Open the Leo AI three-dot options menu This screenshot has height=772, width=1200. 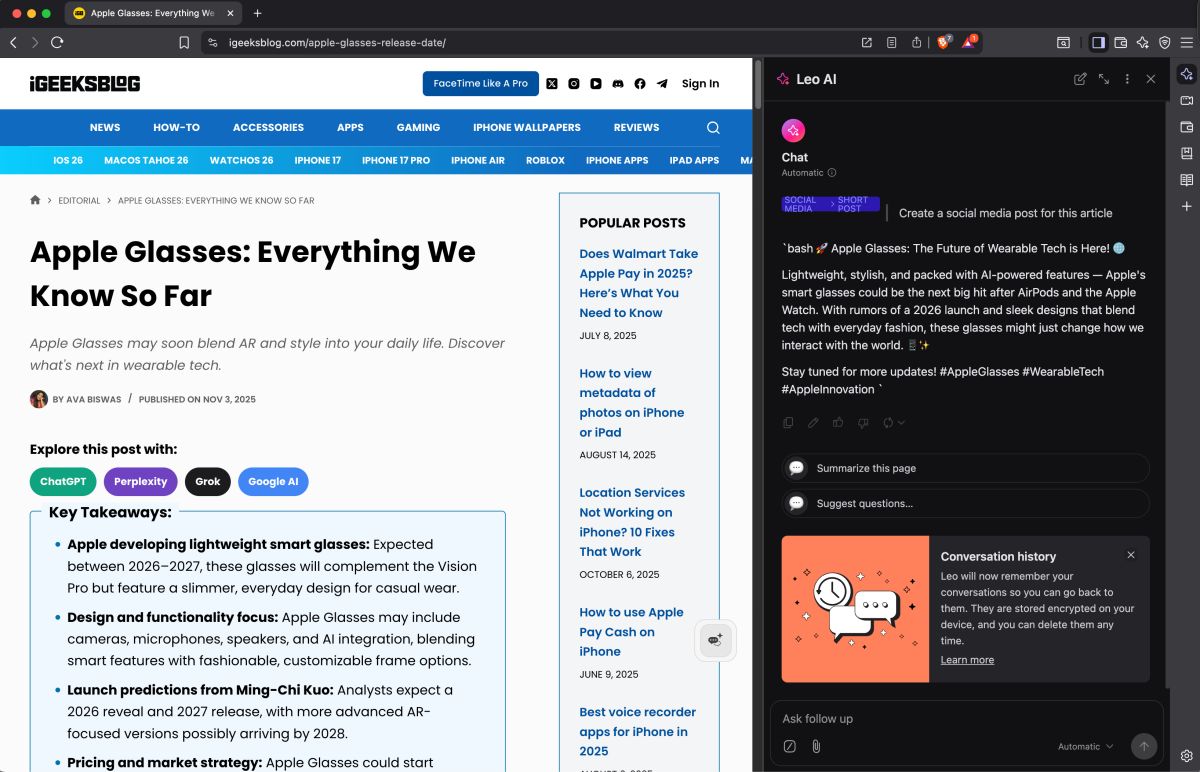(1126, 79)
